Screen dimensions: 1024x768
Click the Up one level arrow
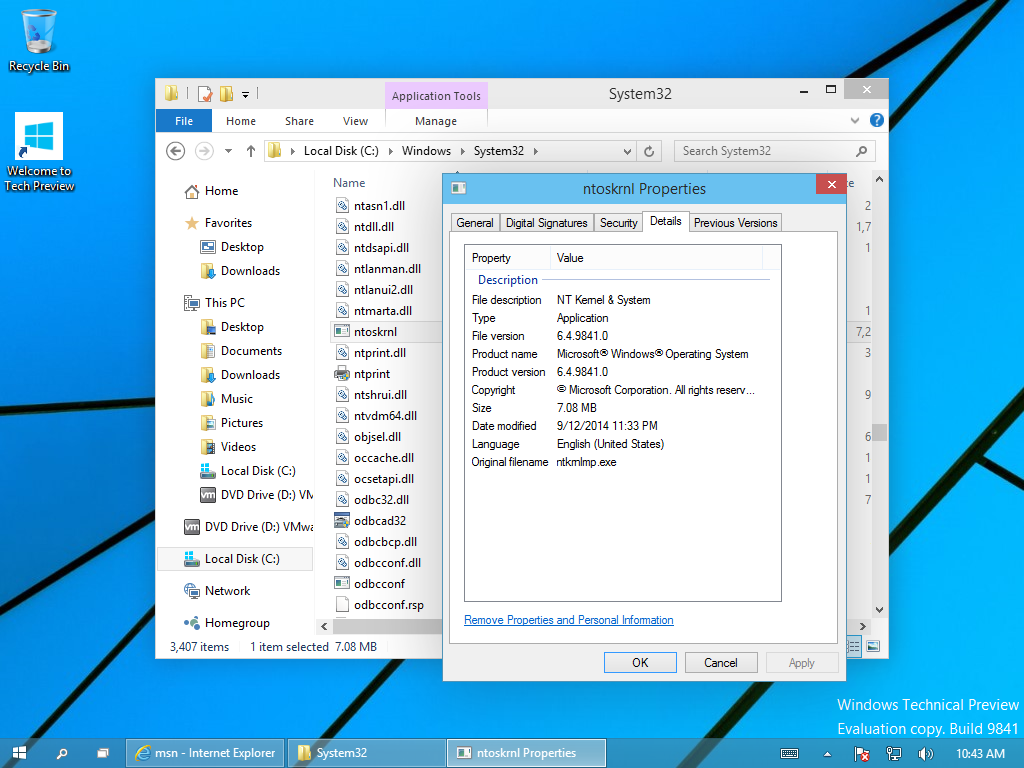coord(251,151)
